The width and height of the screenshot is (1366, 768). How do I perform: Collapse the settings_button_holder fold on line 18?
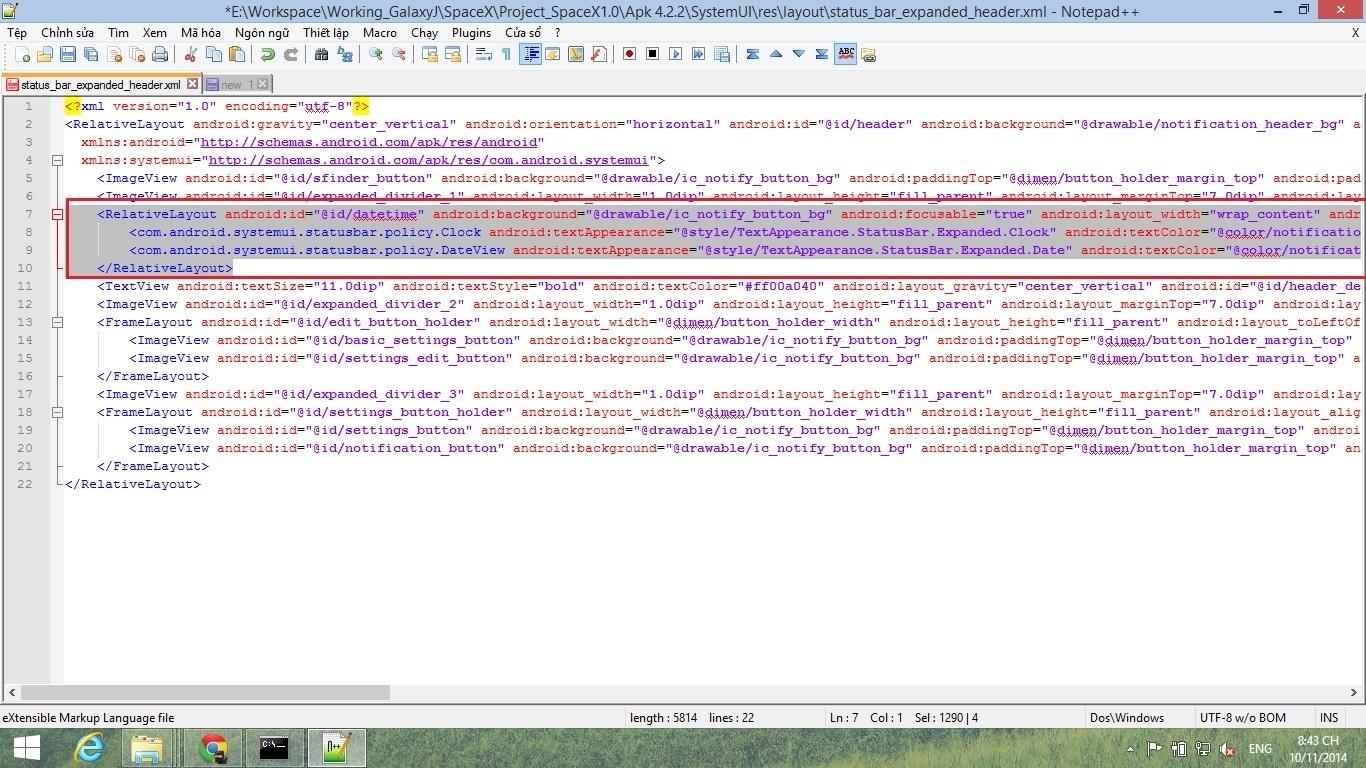(57, 412)
